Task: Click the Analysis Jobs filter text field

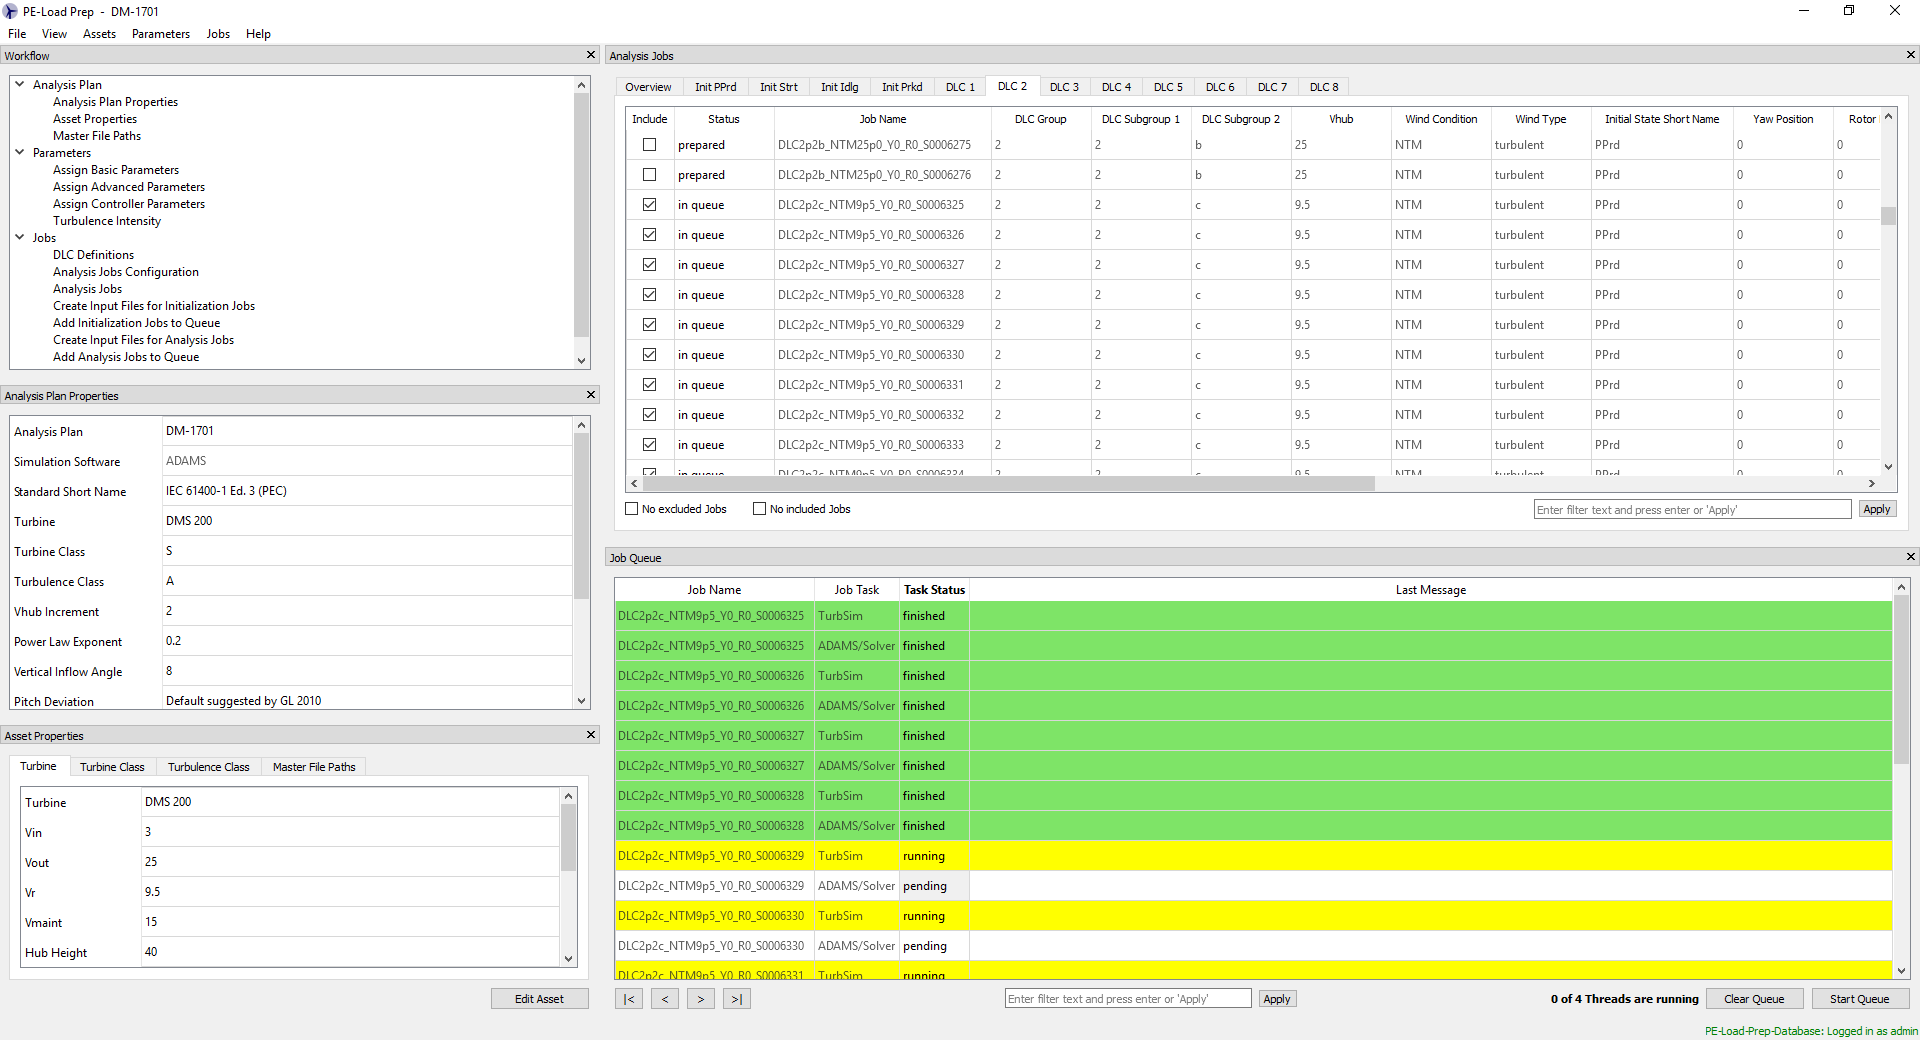Action: click(x=1692, y=510)
